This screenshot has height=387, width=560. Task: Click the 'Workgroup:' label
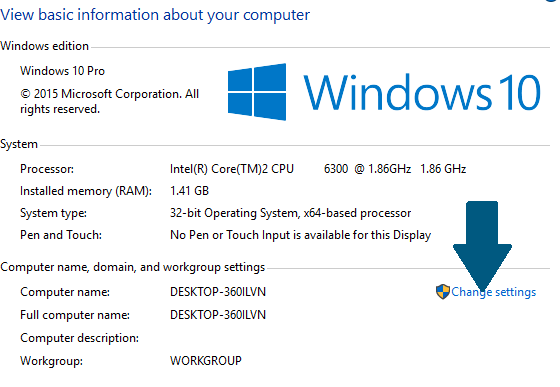tap(51, 361)
